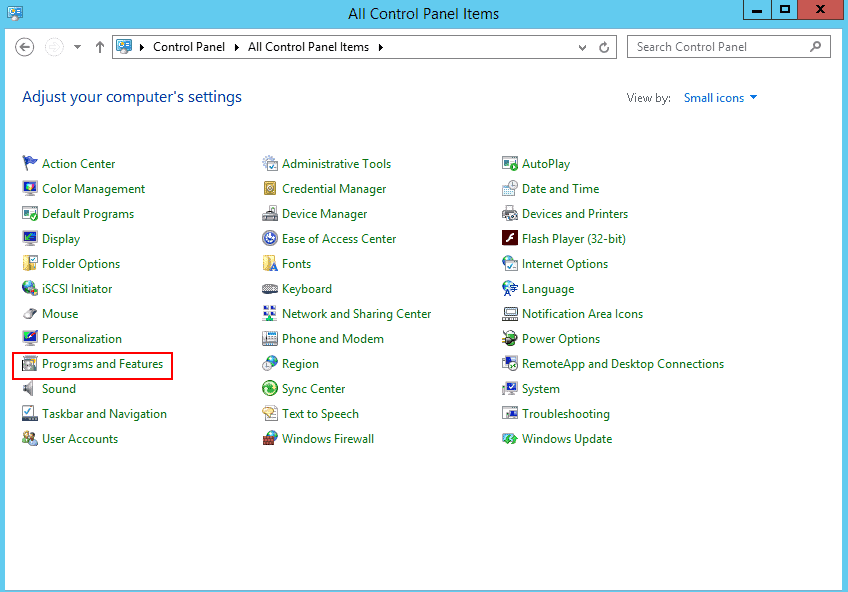Click the Fonts folder icon
The height and width of the screenshot is (592, 848).
(x=270, y=263)
